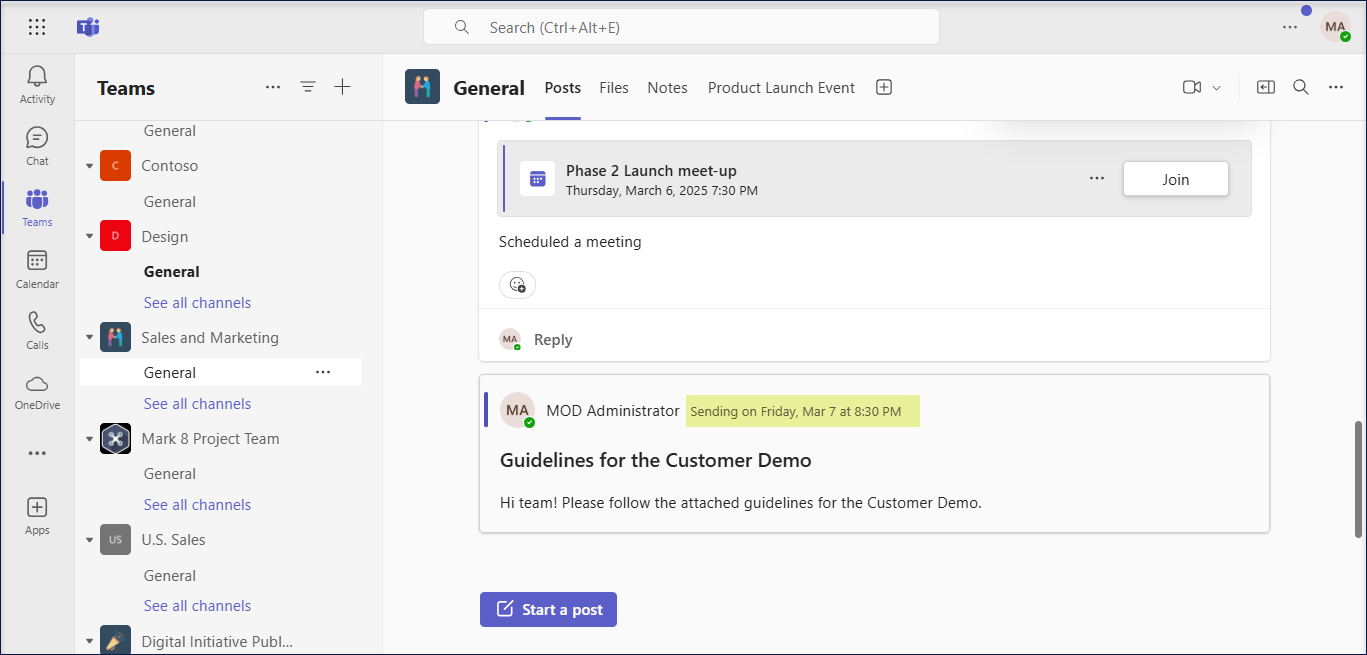Join the Phase 2 Launch meet-up

tap(1175, 180)
